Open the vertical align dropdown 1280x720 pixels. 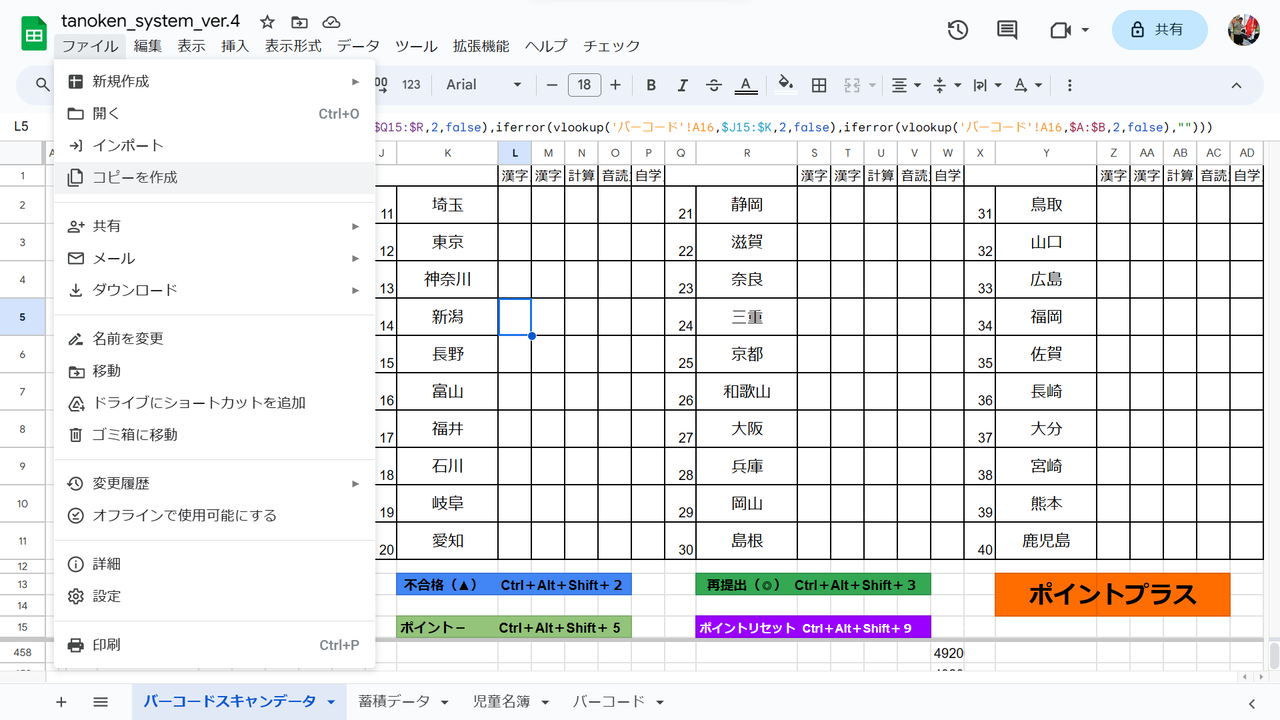(946, 85)
